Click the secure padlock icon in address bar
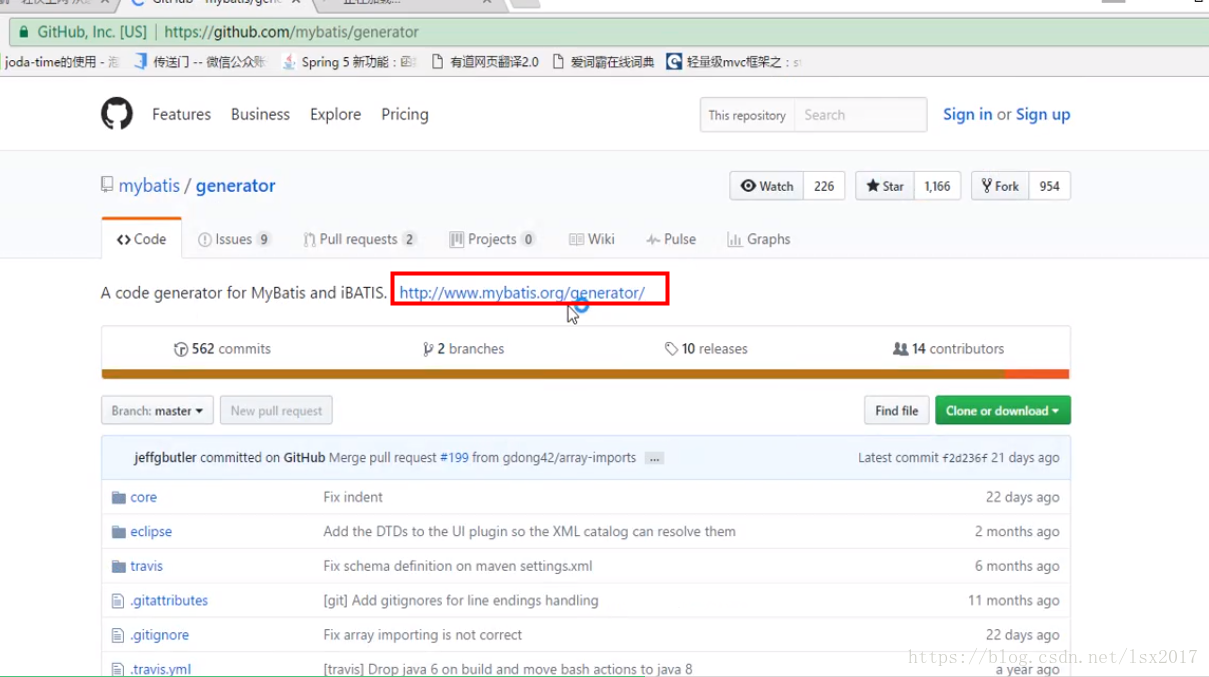The image size is (1209, 677). pyautogui.click(x=23, y=32)
